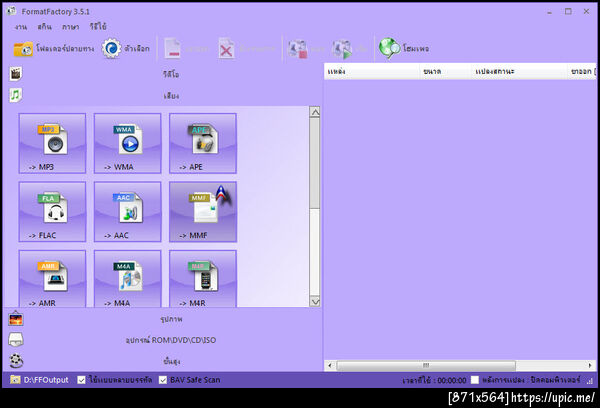Choose the -> AAC conversion tile
Image resolution: width=600 pixels, height=408 pixels.
pyautogui.click(x=127, y=212)
